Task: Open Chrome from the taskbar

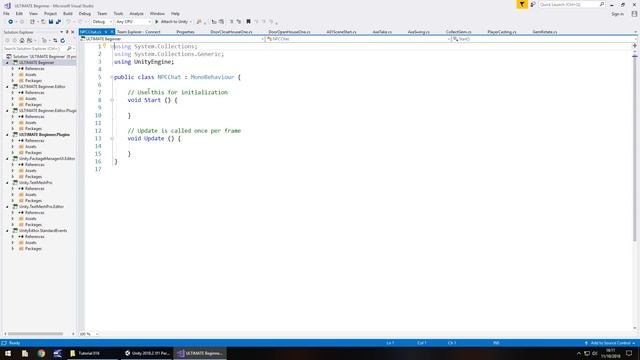Action: (x=41, y=353)
